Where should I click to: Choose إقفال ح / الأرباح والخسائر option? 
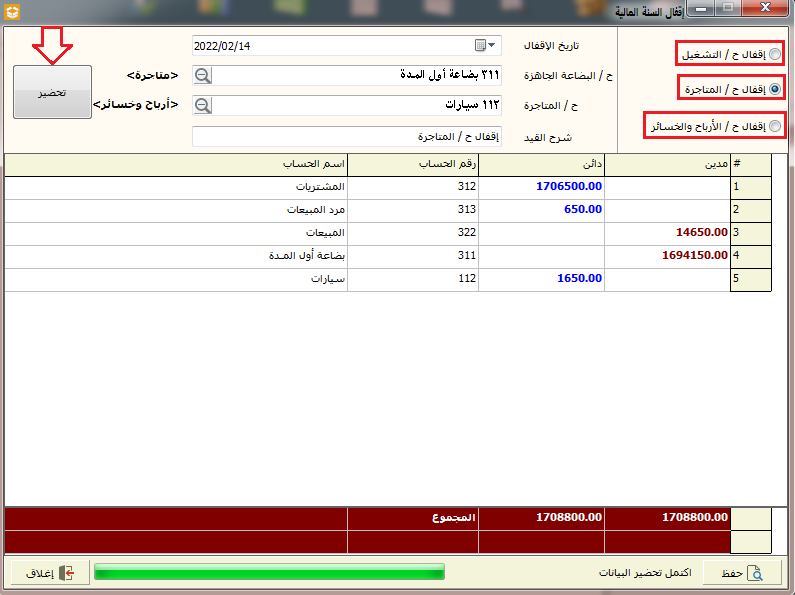point(775,126)
